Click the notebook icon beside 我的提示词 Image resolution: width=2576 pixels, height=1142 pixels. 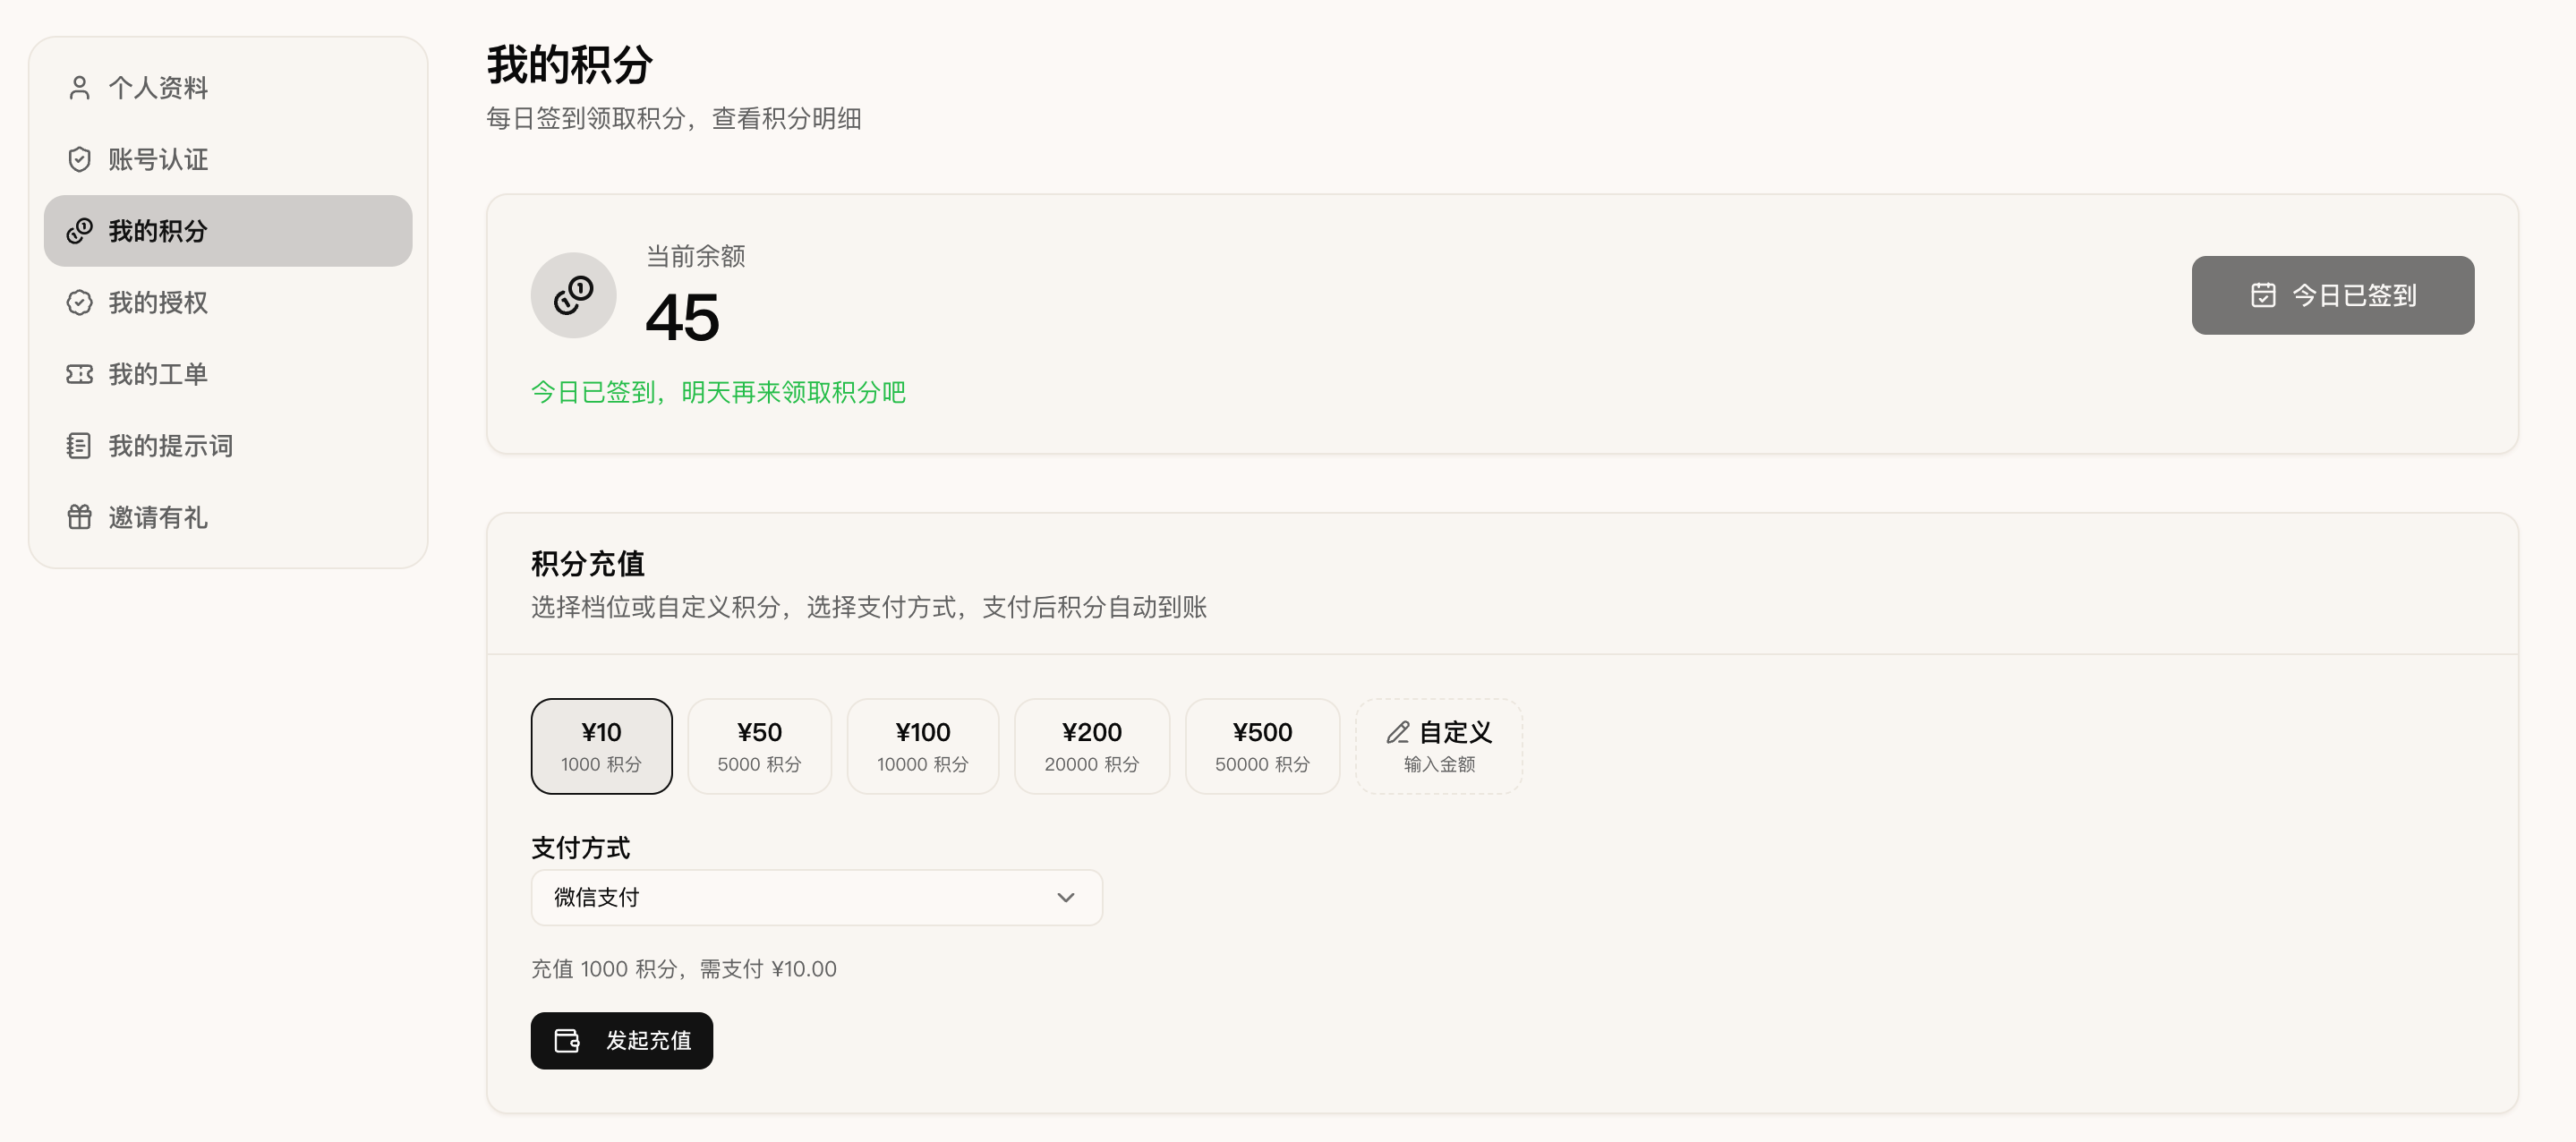79,446
